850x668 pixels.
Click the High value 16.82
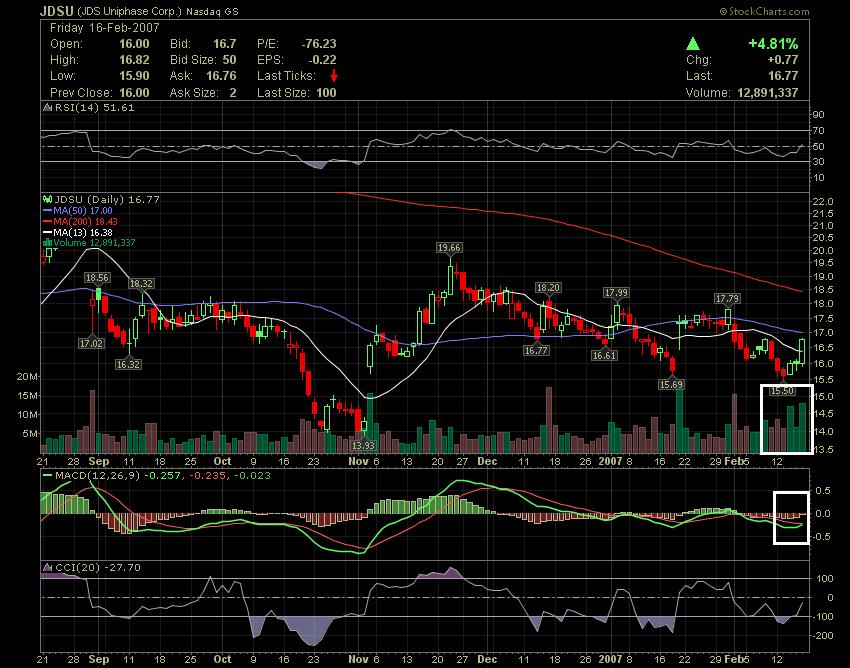[x=134, y=60]
